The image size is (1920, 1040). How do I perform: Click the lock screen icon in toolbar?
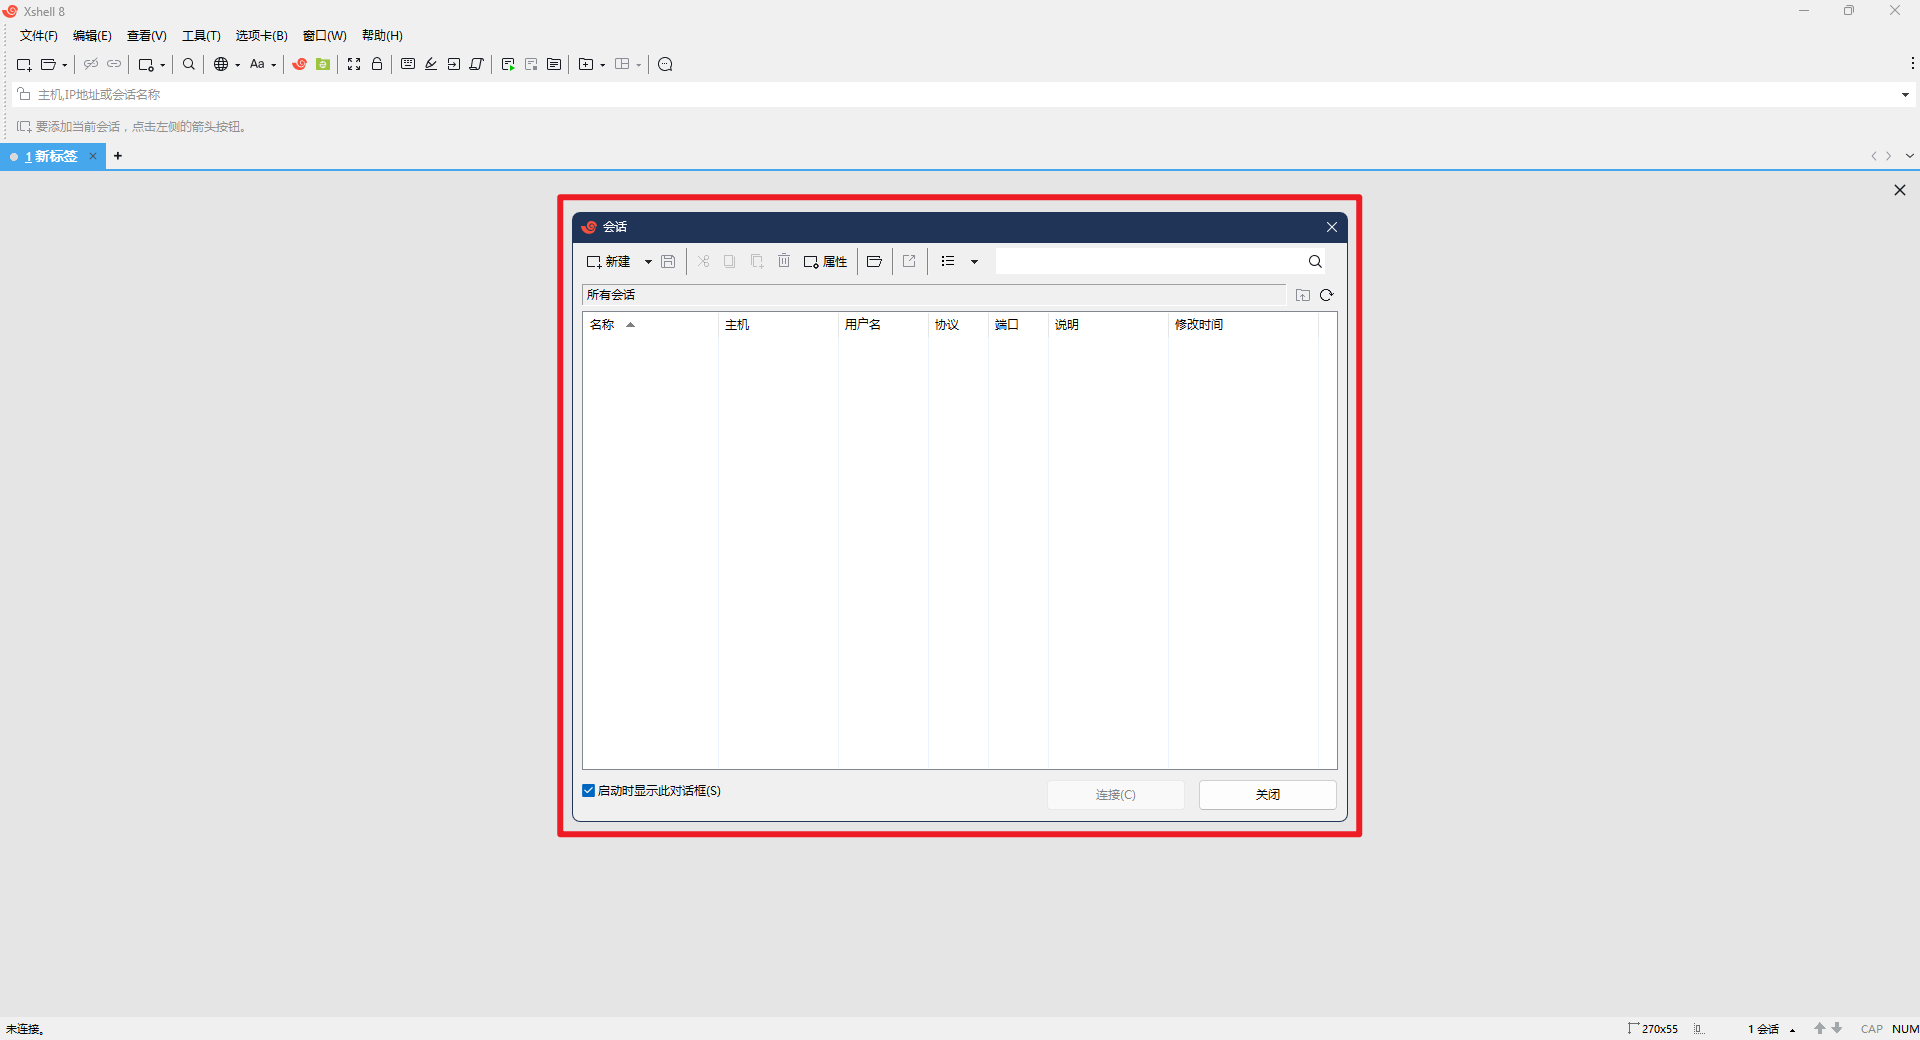pyautogui.click(x=377, y=64)
